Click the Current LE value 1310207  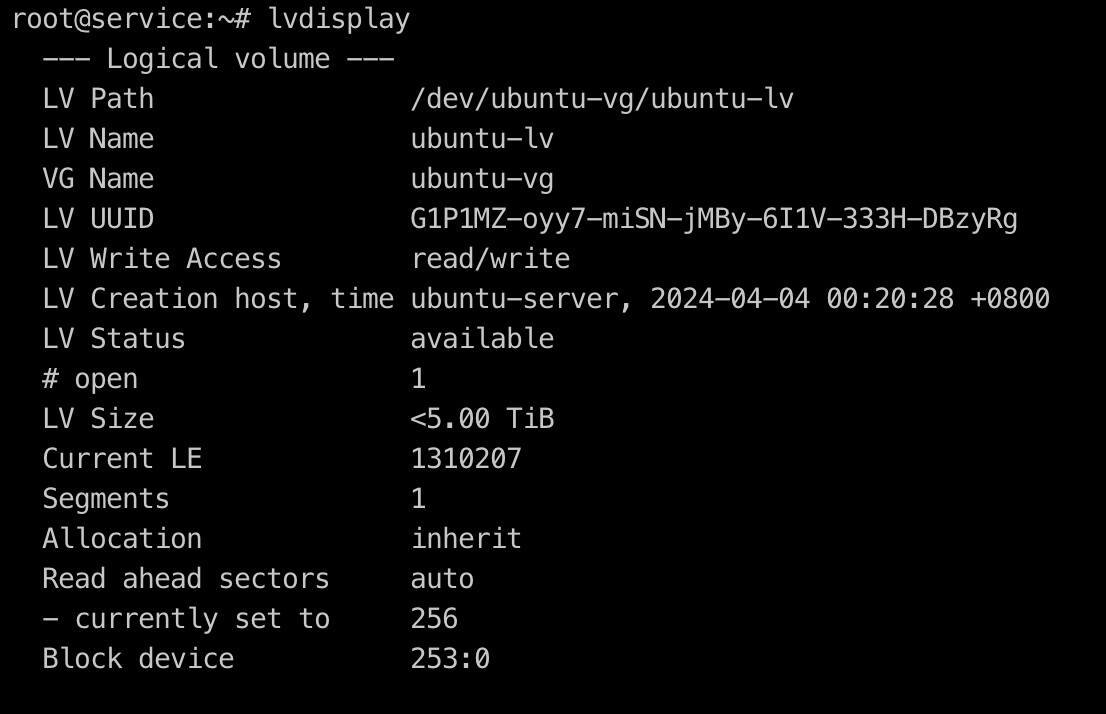click(x=466, y=459)
